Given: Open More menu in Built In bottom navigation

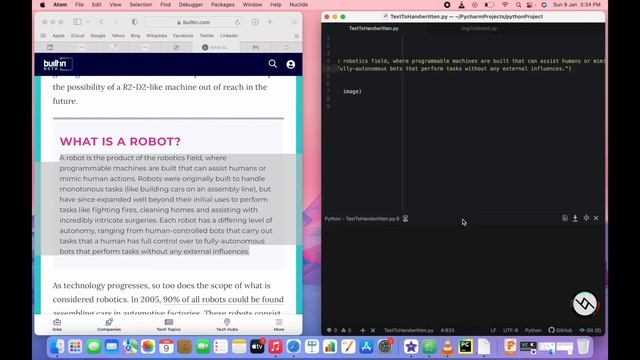Looking at the screenshot, I should (x=279, y=325).
